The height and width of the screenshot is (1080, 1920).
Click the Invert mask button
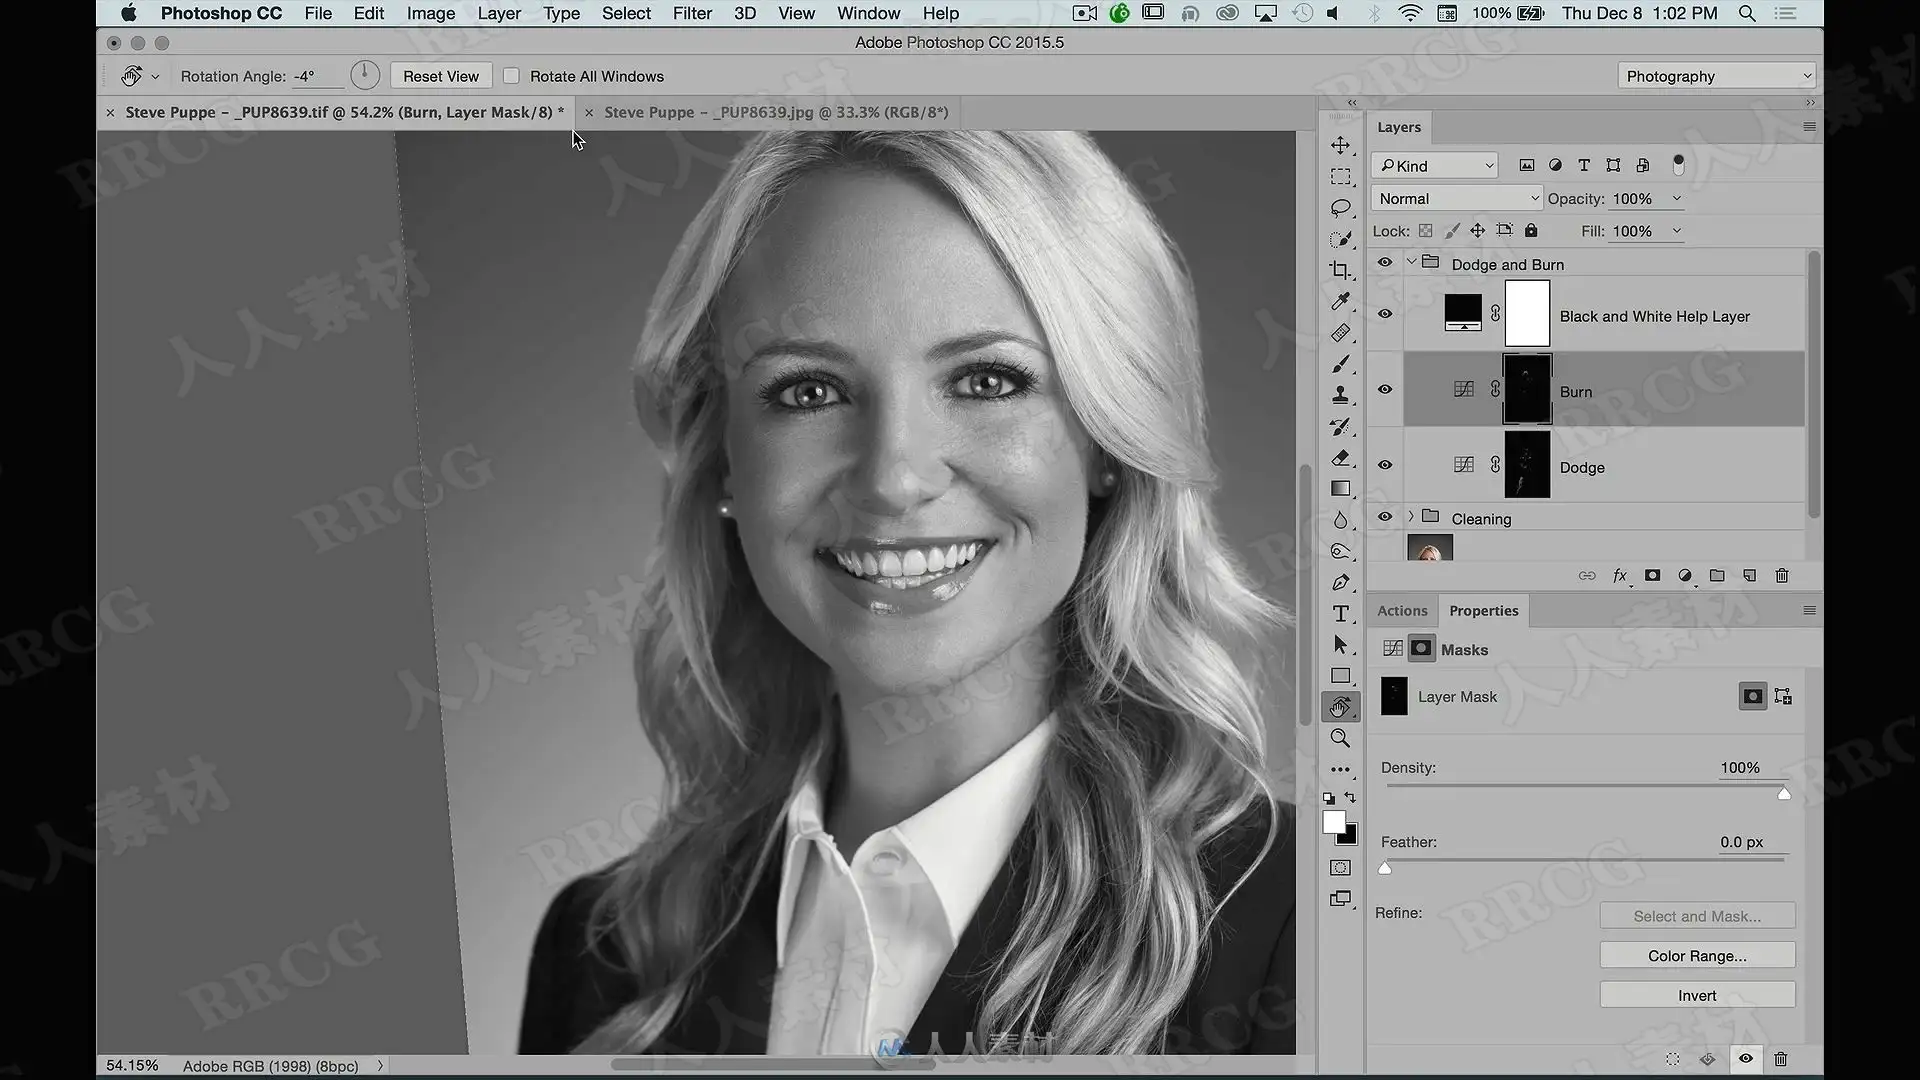(1697, 996)
